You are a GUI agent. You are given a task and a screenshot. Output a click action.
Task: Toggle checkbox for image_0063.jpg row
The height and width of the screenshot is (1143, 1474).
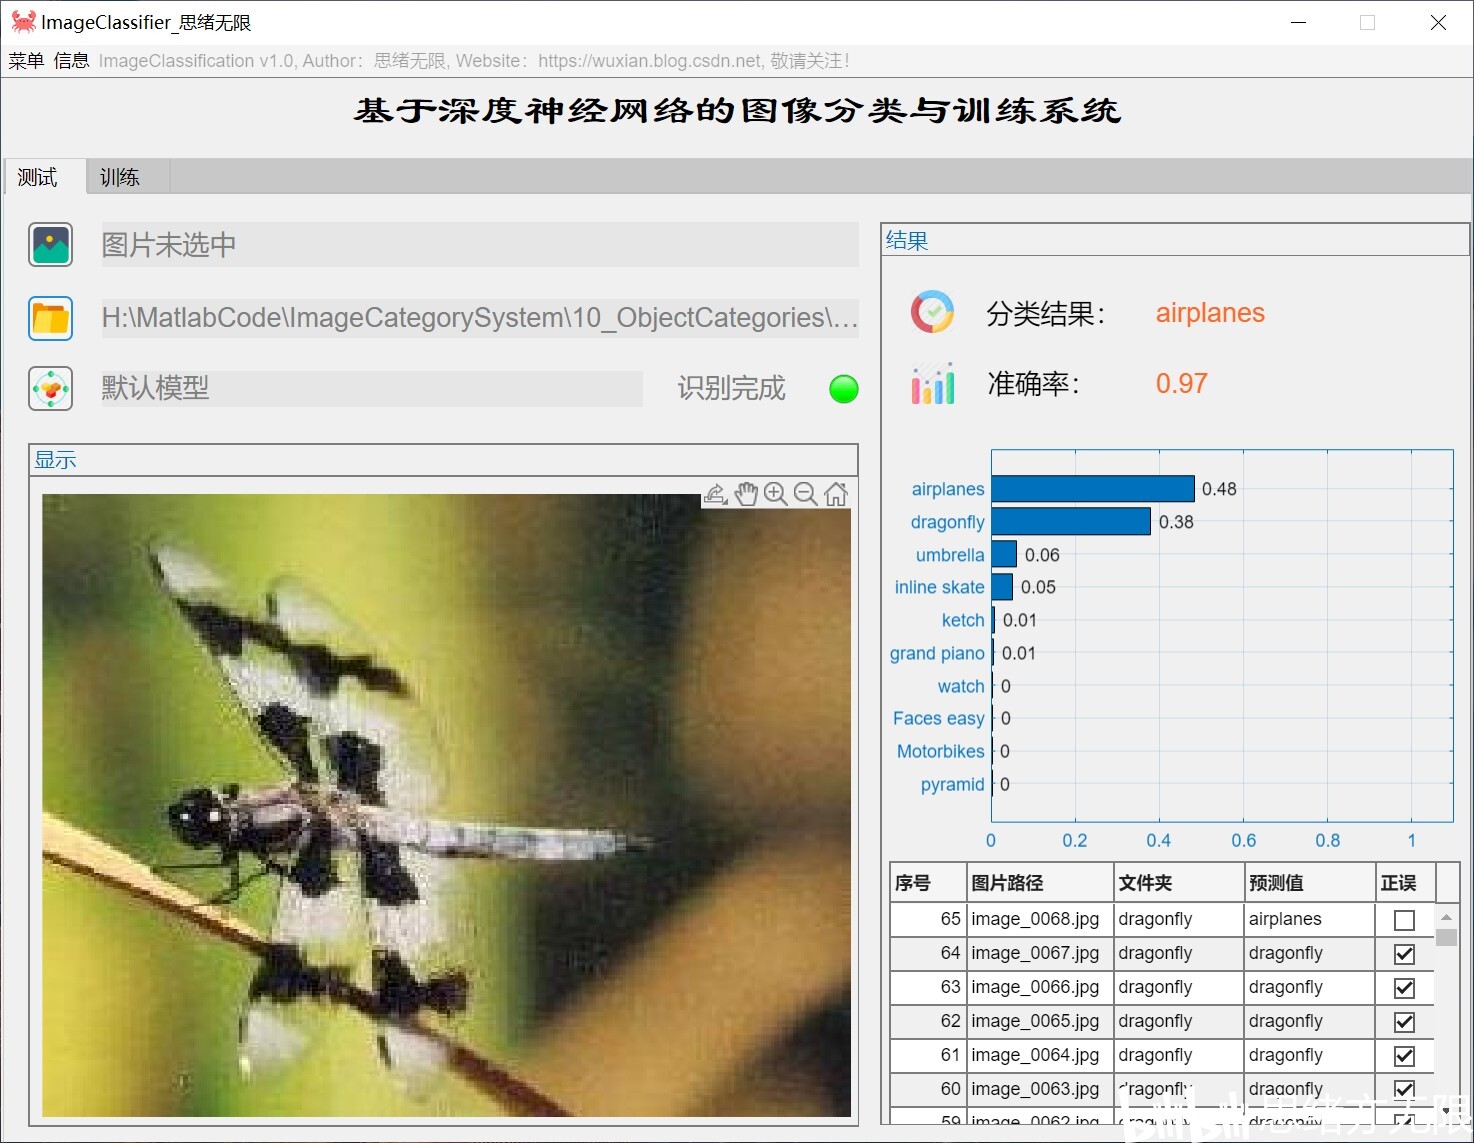[x=1404, y=1089]
